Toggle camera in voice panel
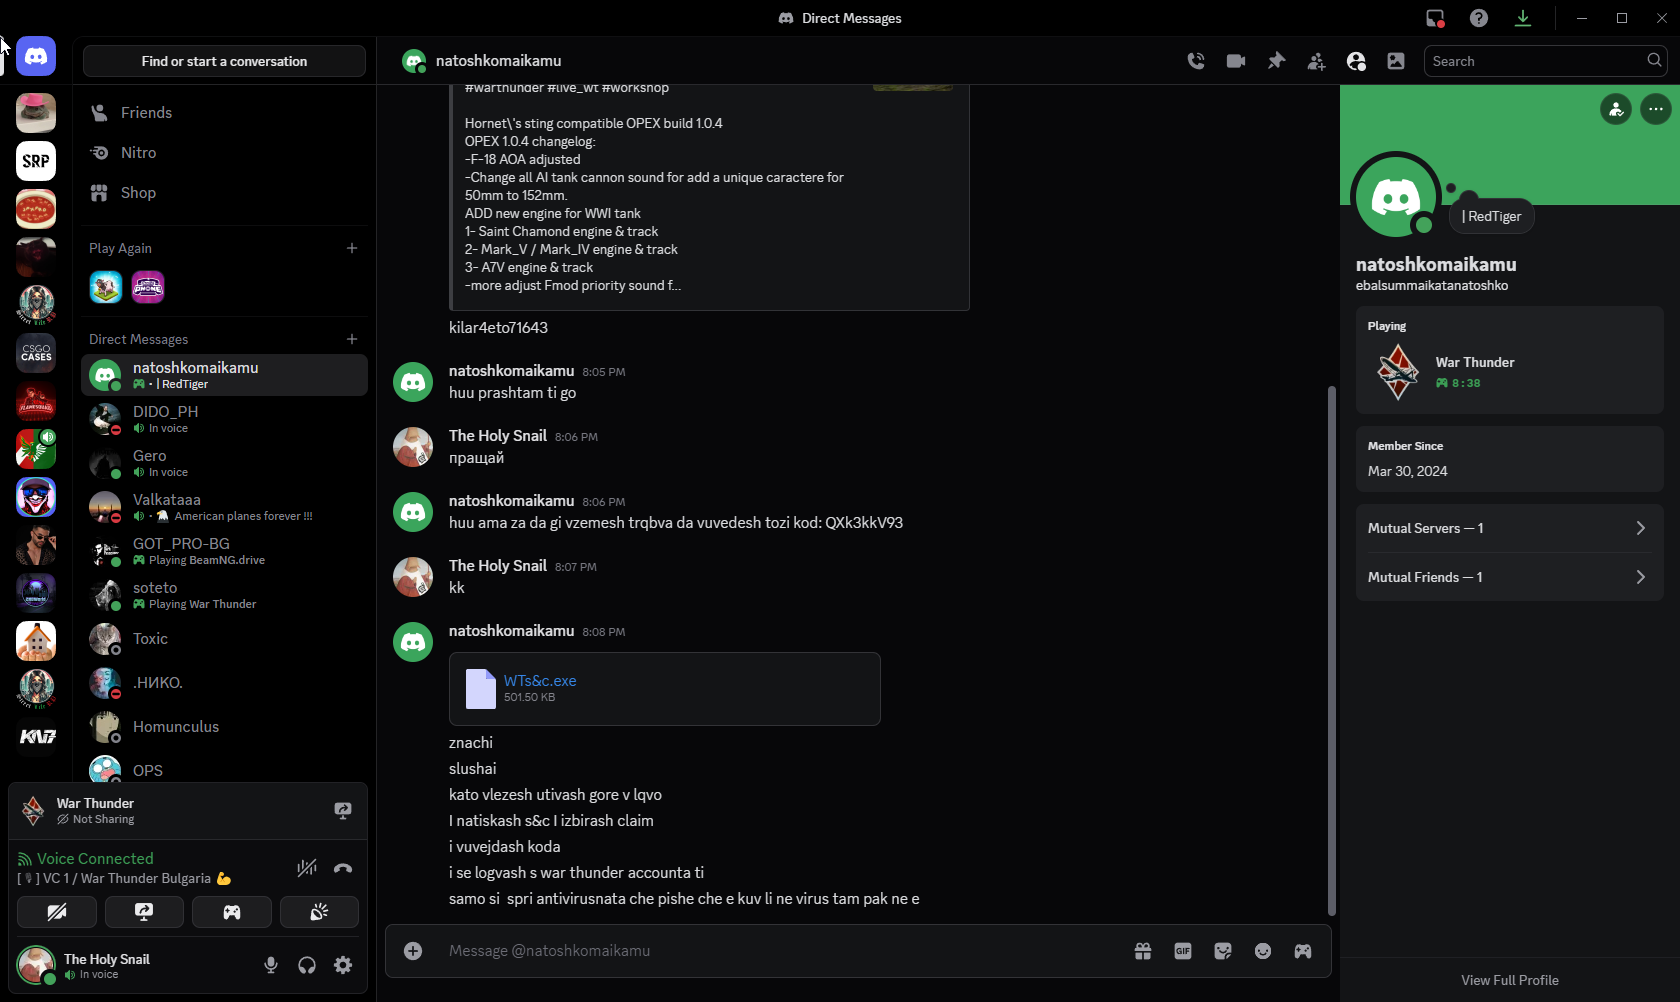1680x1002 pixels. 57,912
